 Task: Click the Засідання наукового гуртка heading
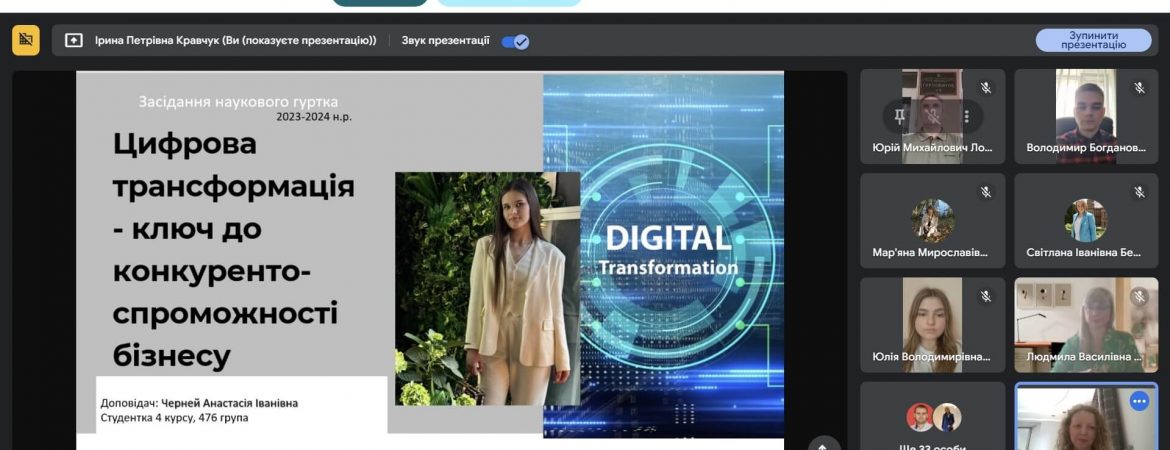(x=238, y=101)
